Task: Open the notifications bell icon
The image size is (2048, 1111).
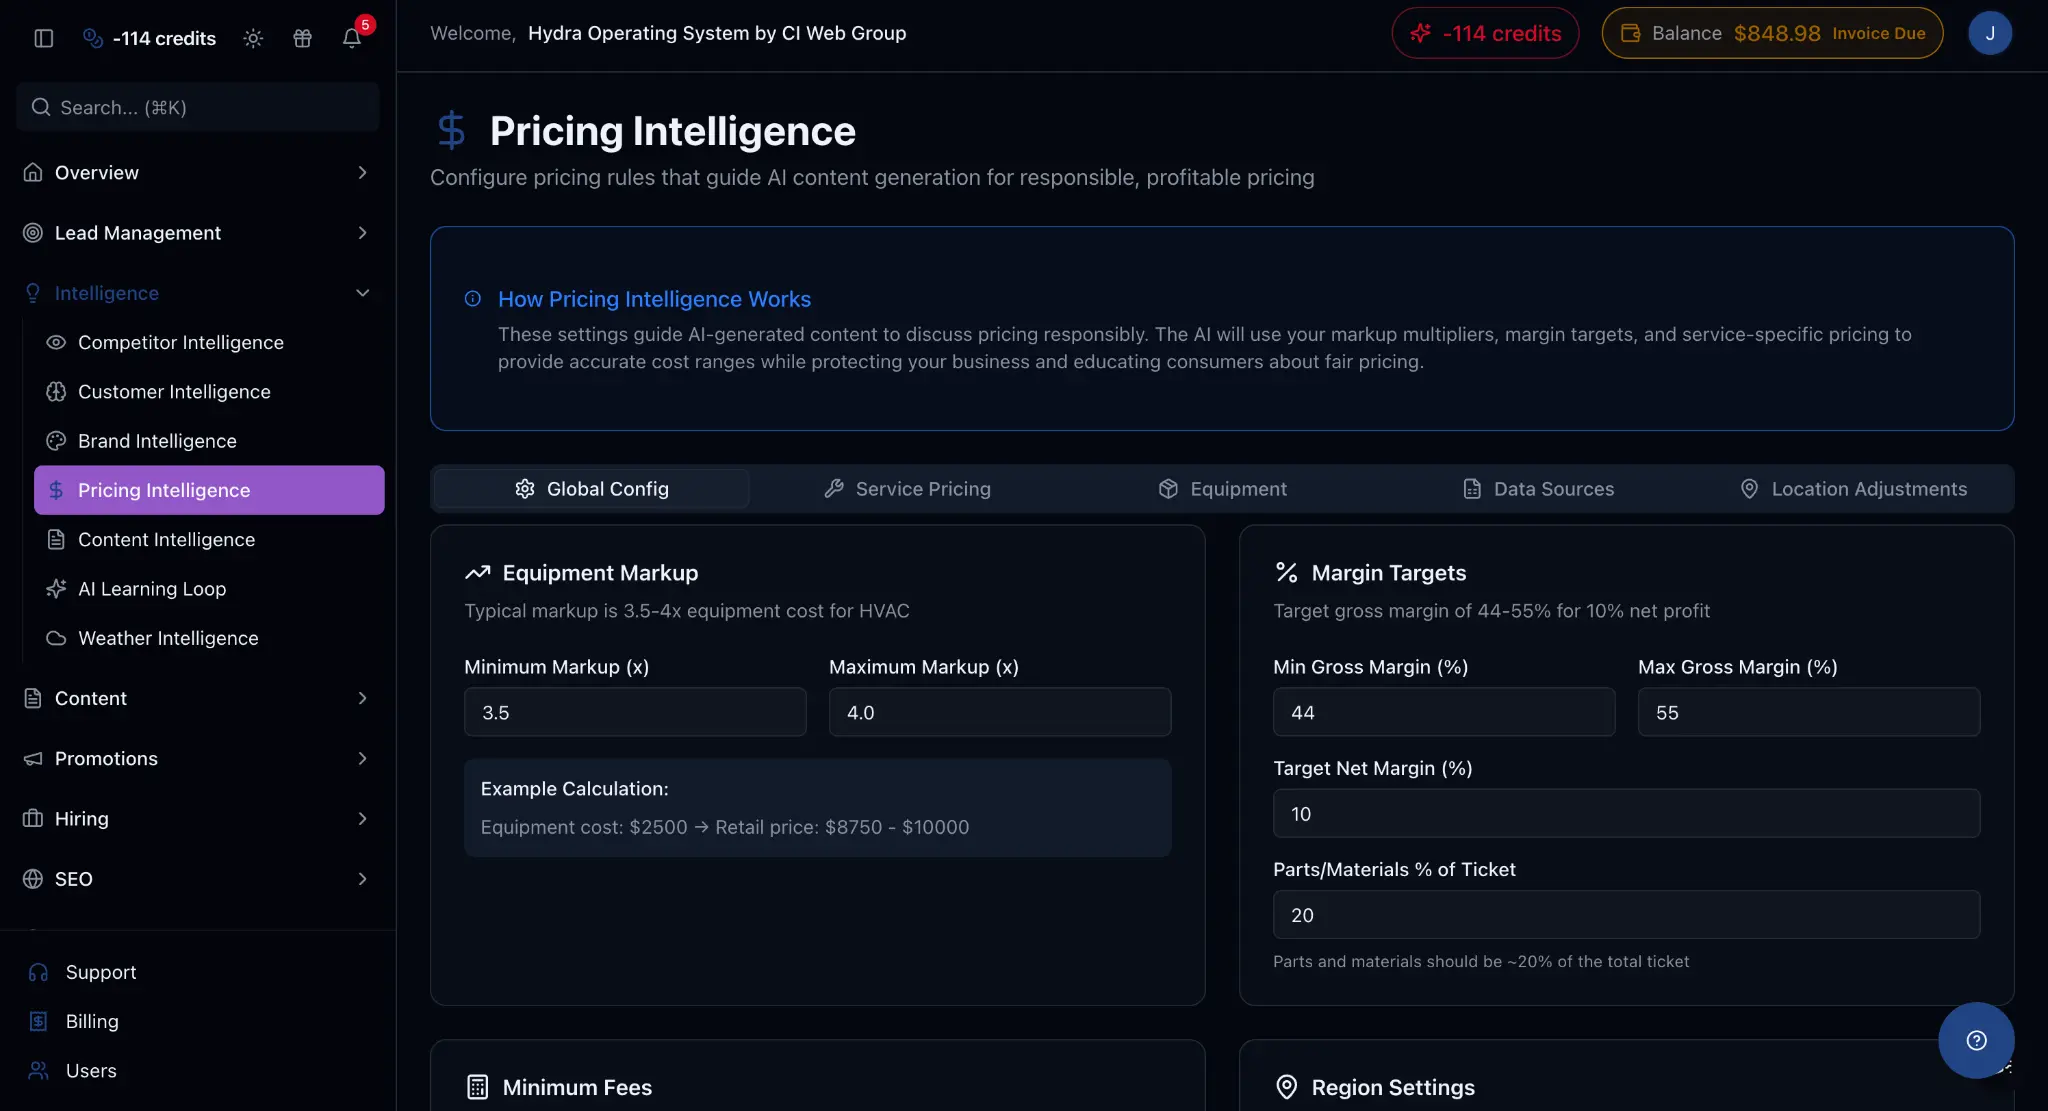Action: point(352,38)
